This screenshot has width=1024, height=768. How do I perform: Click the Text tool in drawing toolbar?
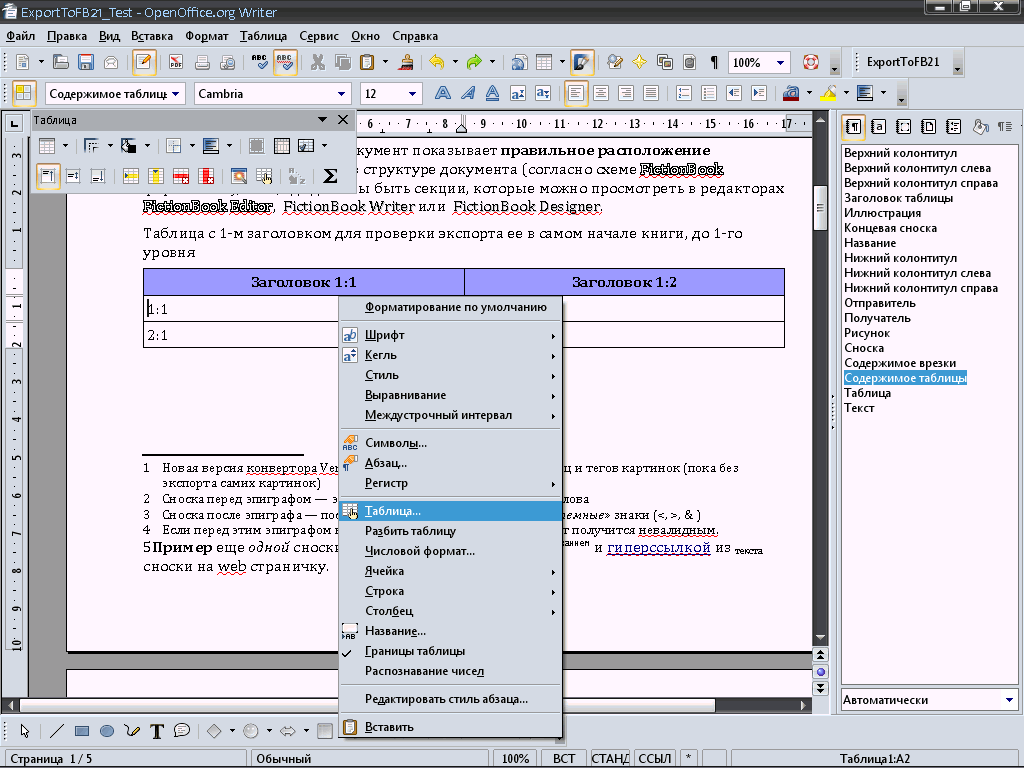tap(157, 731)
